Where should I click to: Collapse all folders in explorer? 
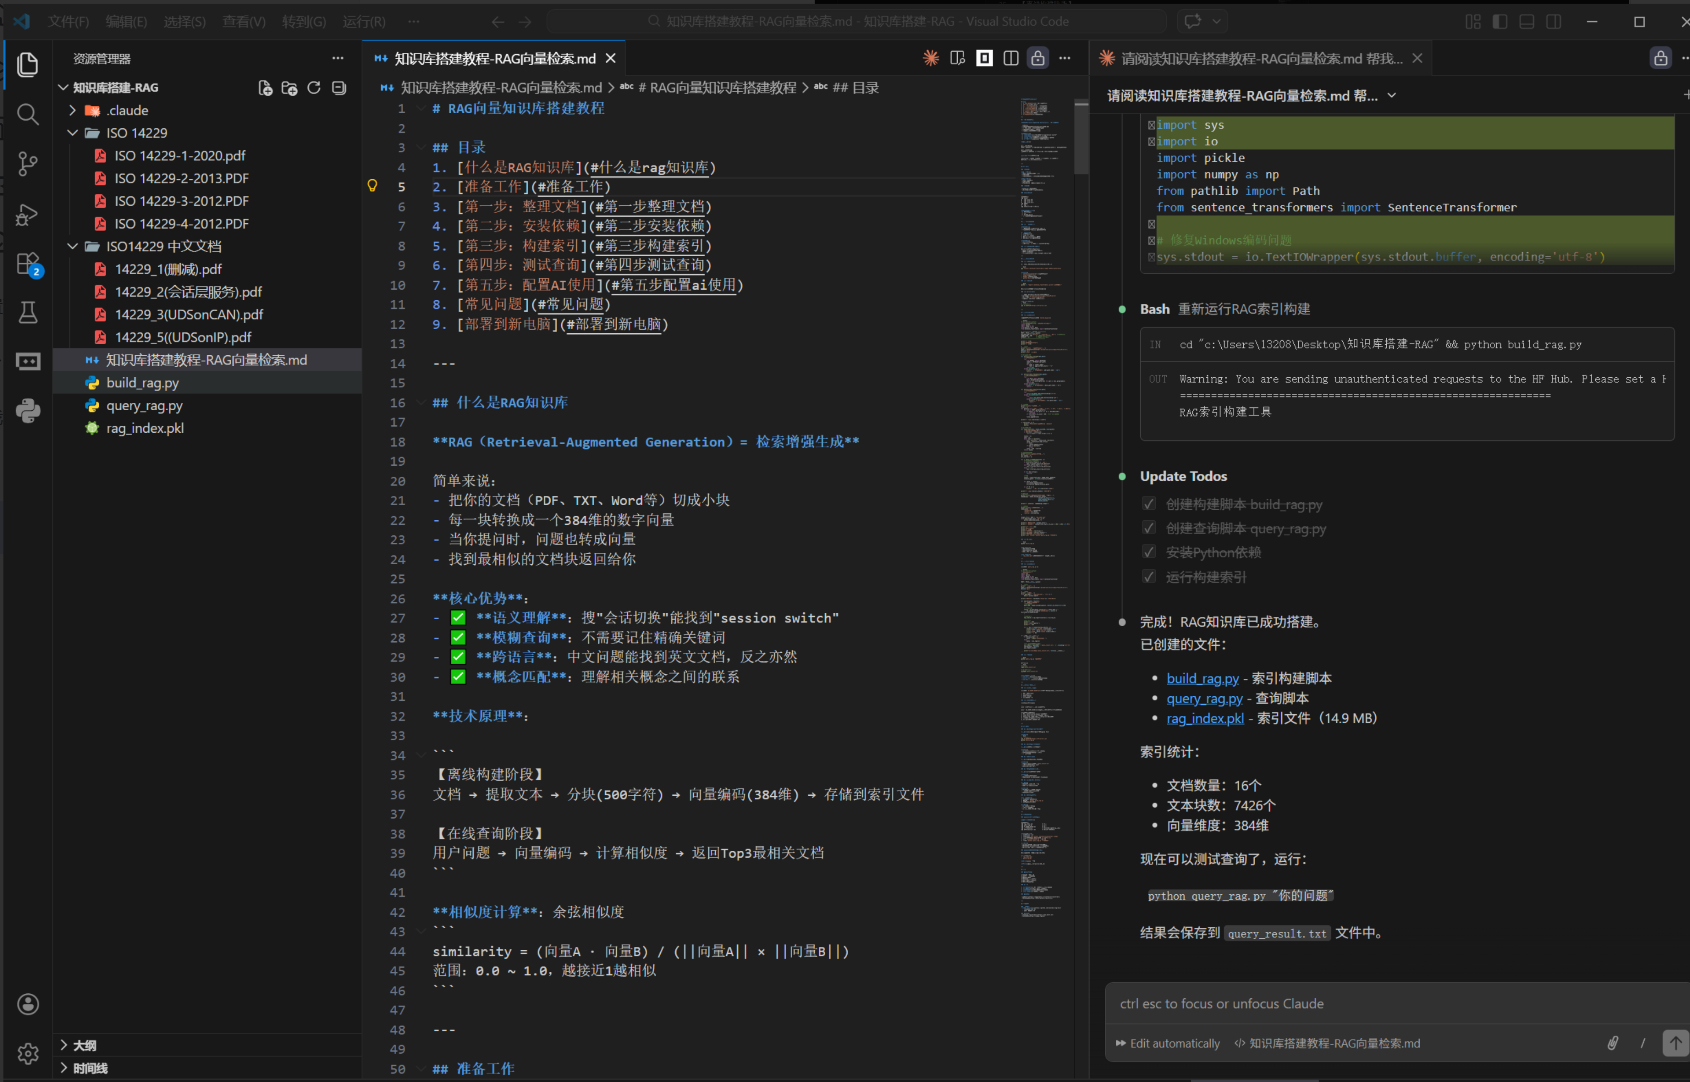click(x=339, y=88)
